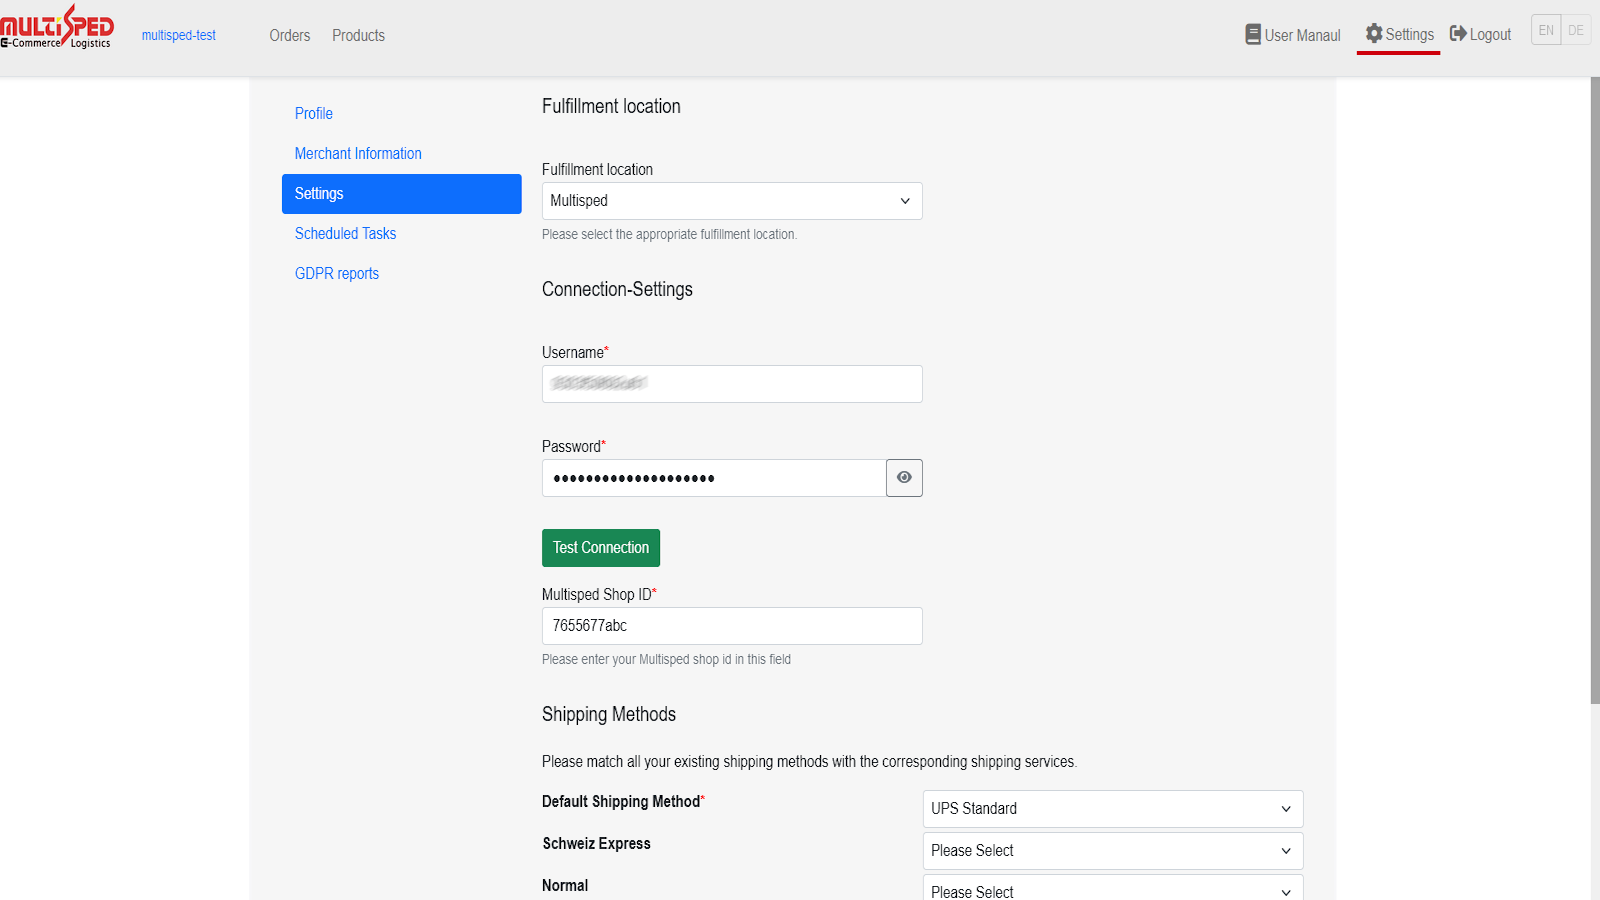Expand the Normal shipping method dropdown
The height and width of the screenshot is (900, 1600).
point(1112,890)
